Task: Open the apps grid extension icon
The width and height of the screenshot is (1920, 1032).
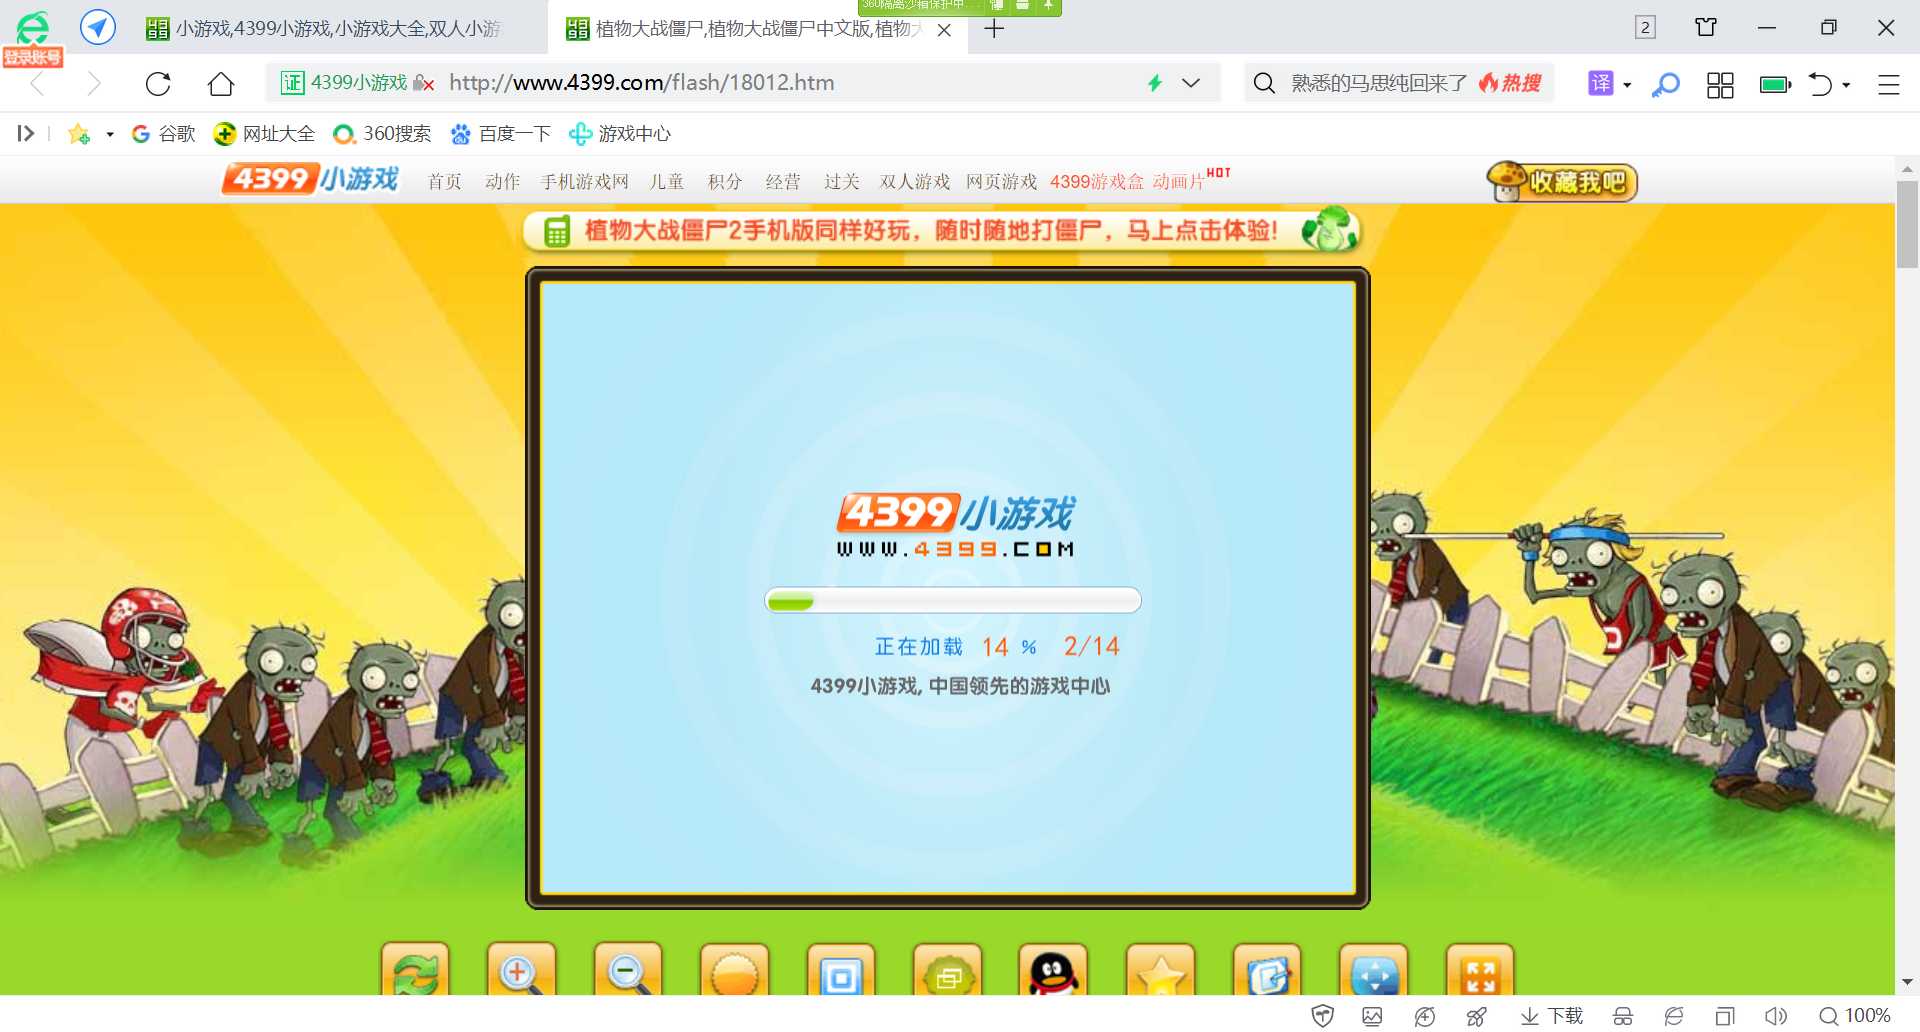Action: pos(1720,84)
